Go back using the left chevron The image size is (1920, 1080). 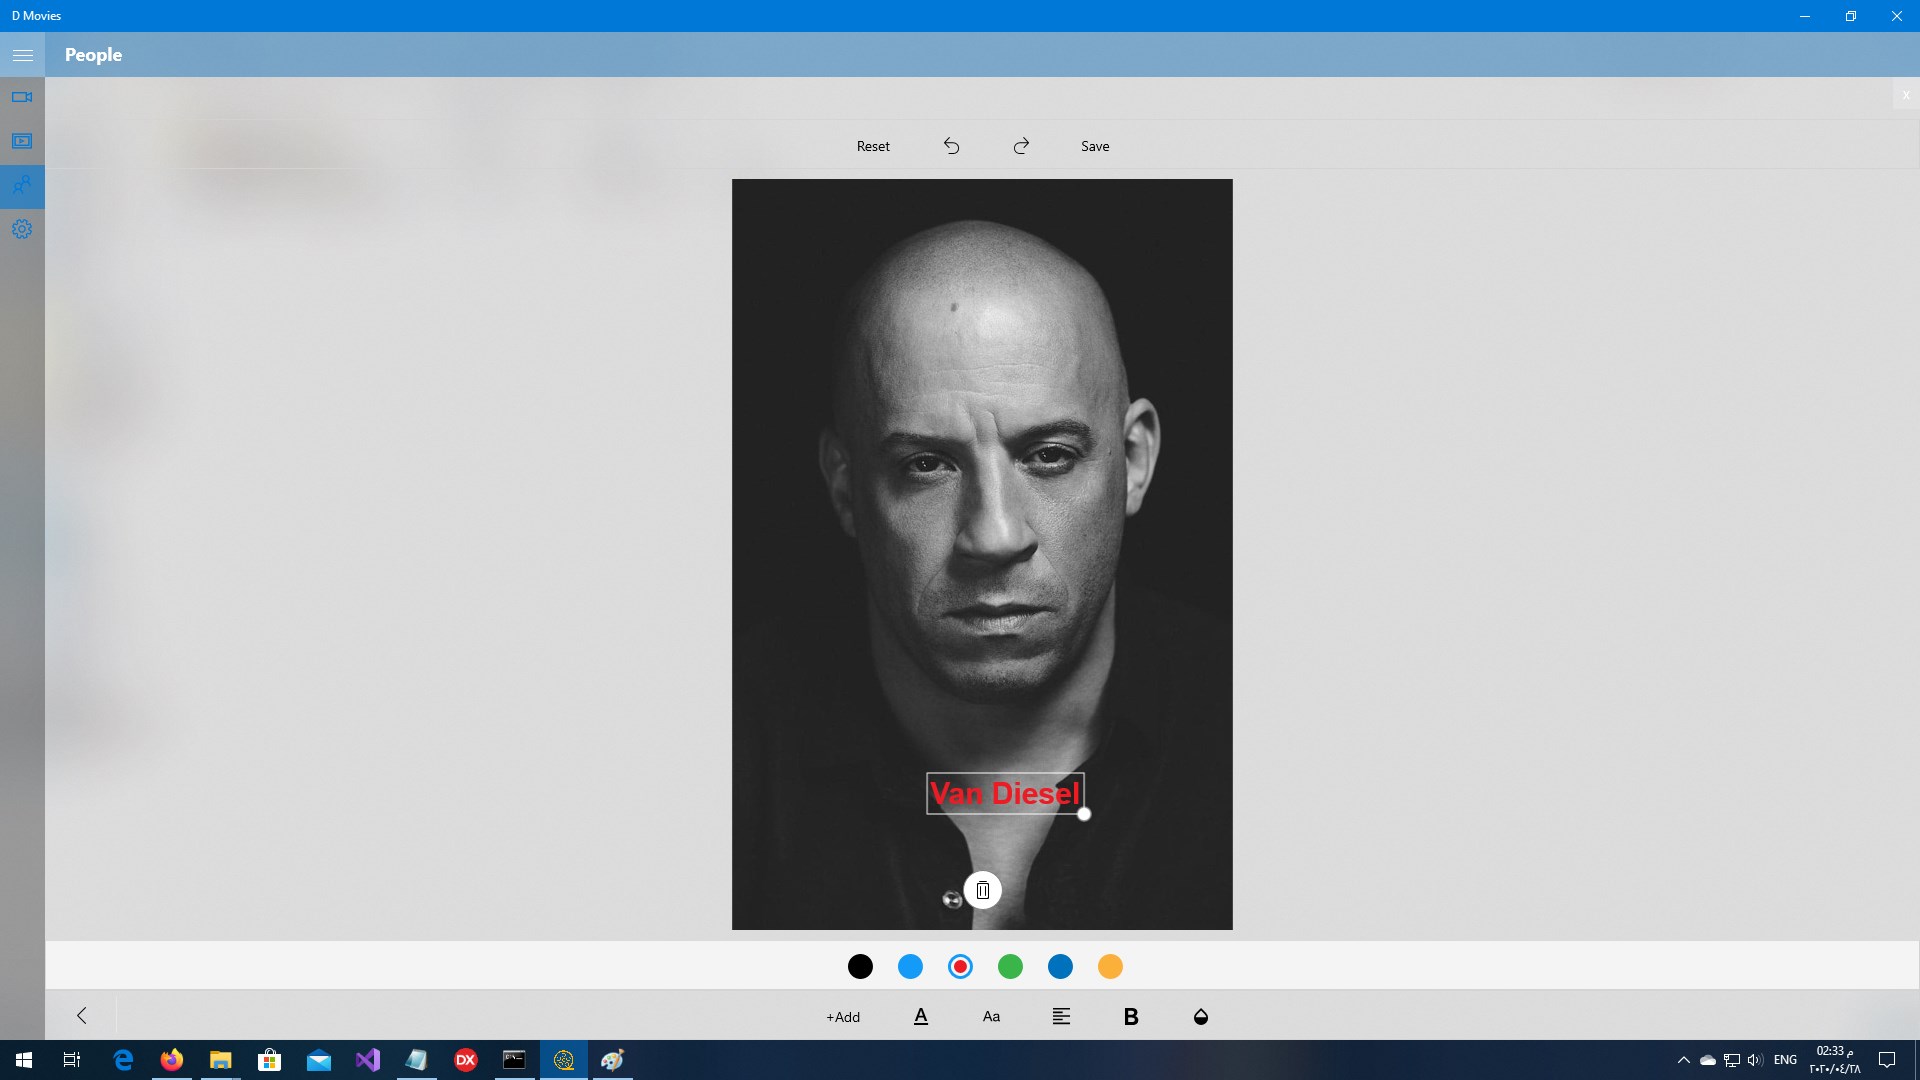point(82,1015)
